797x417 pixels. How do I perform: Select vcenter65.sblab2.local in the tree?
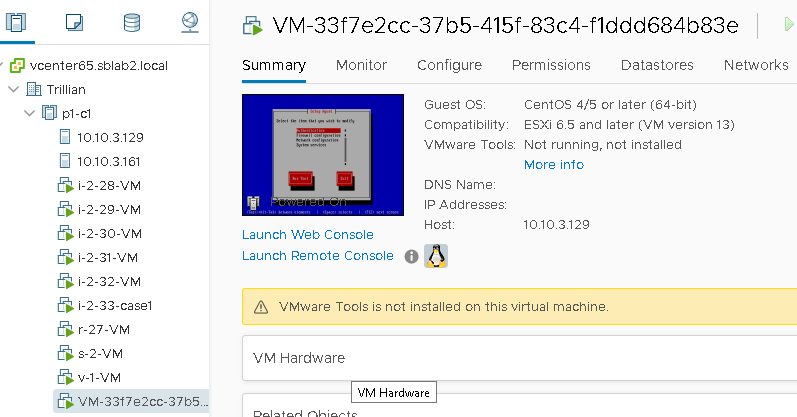(x=99, y=66)
